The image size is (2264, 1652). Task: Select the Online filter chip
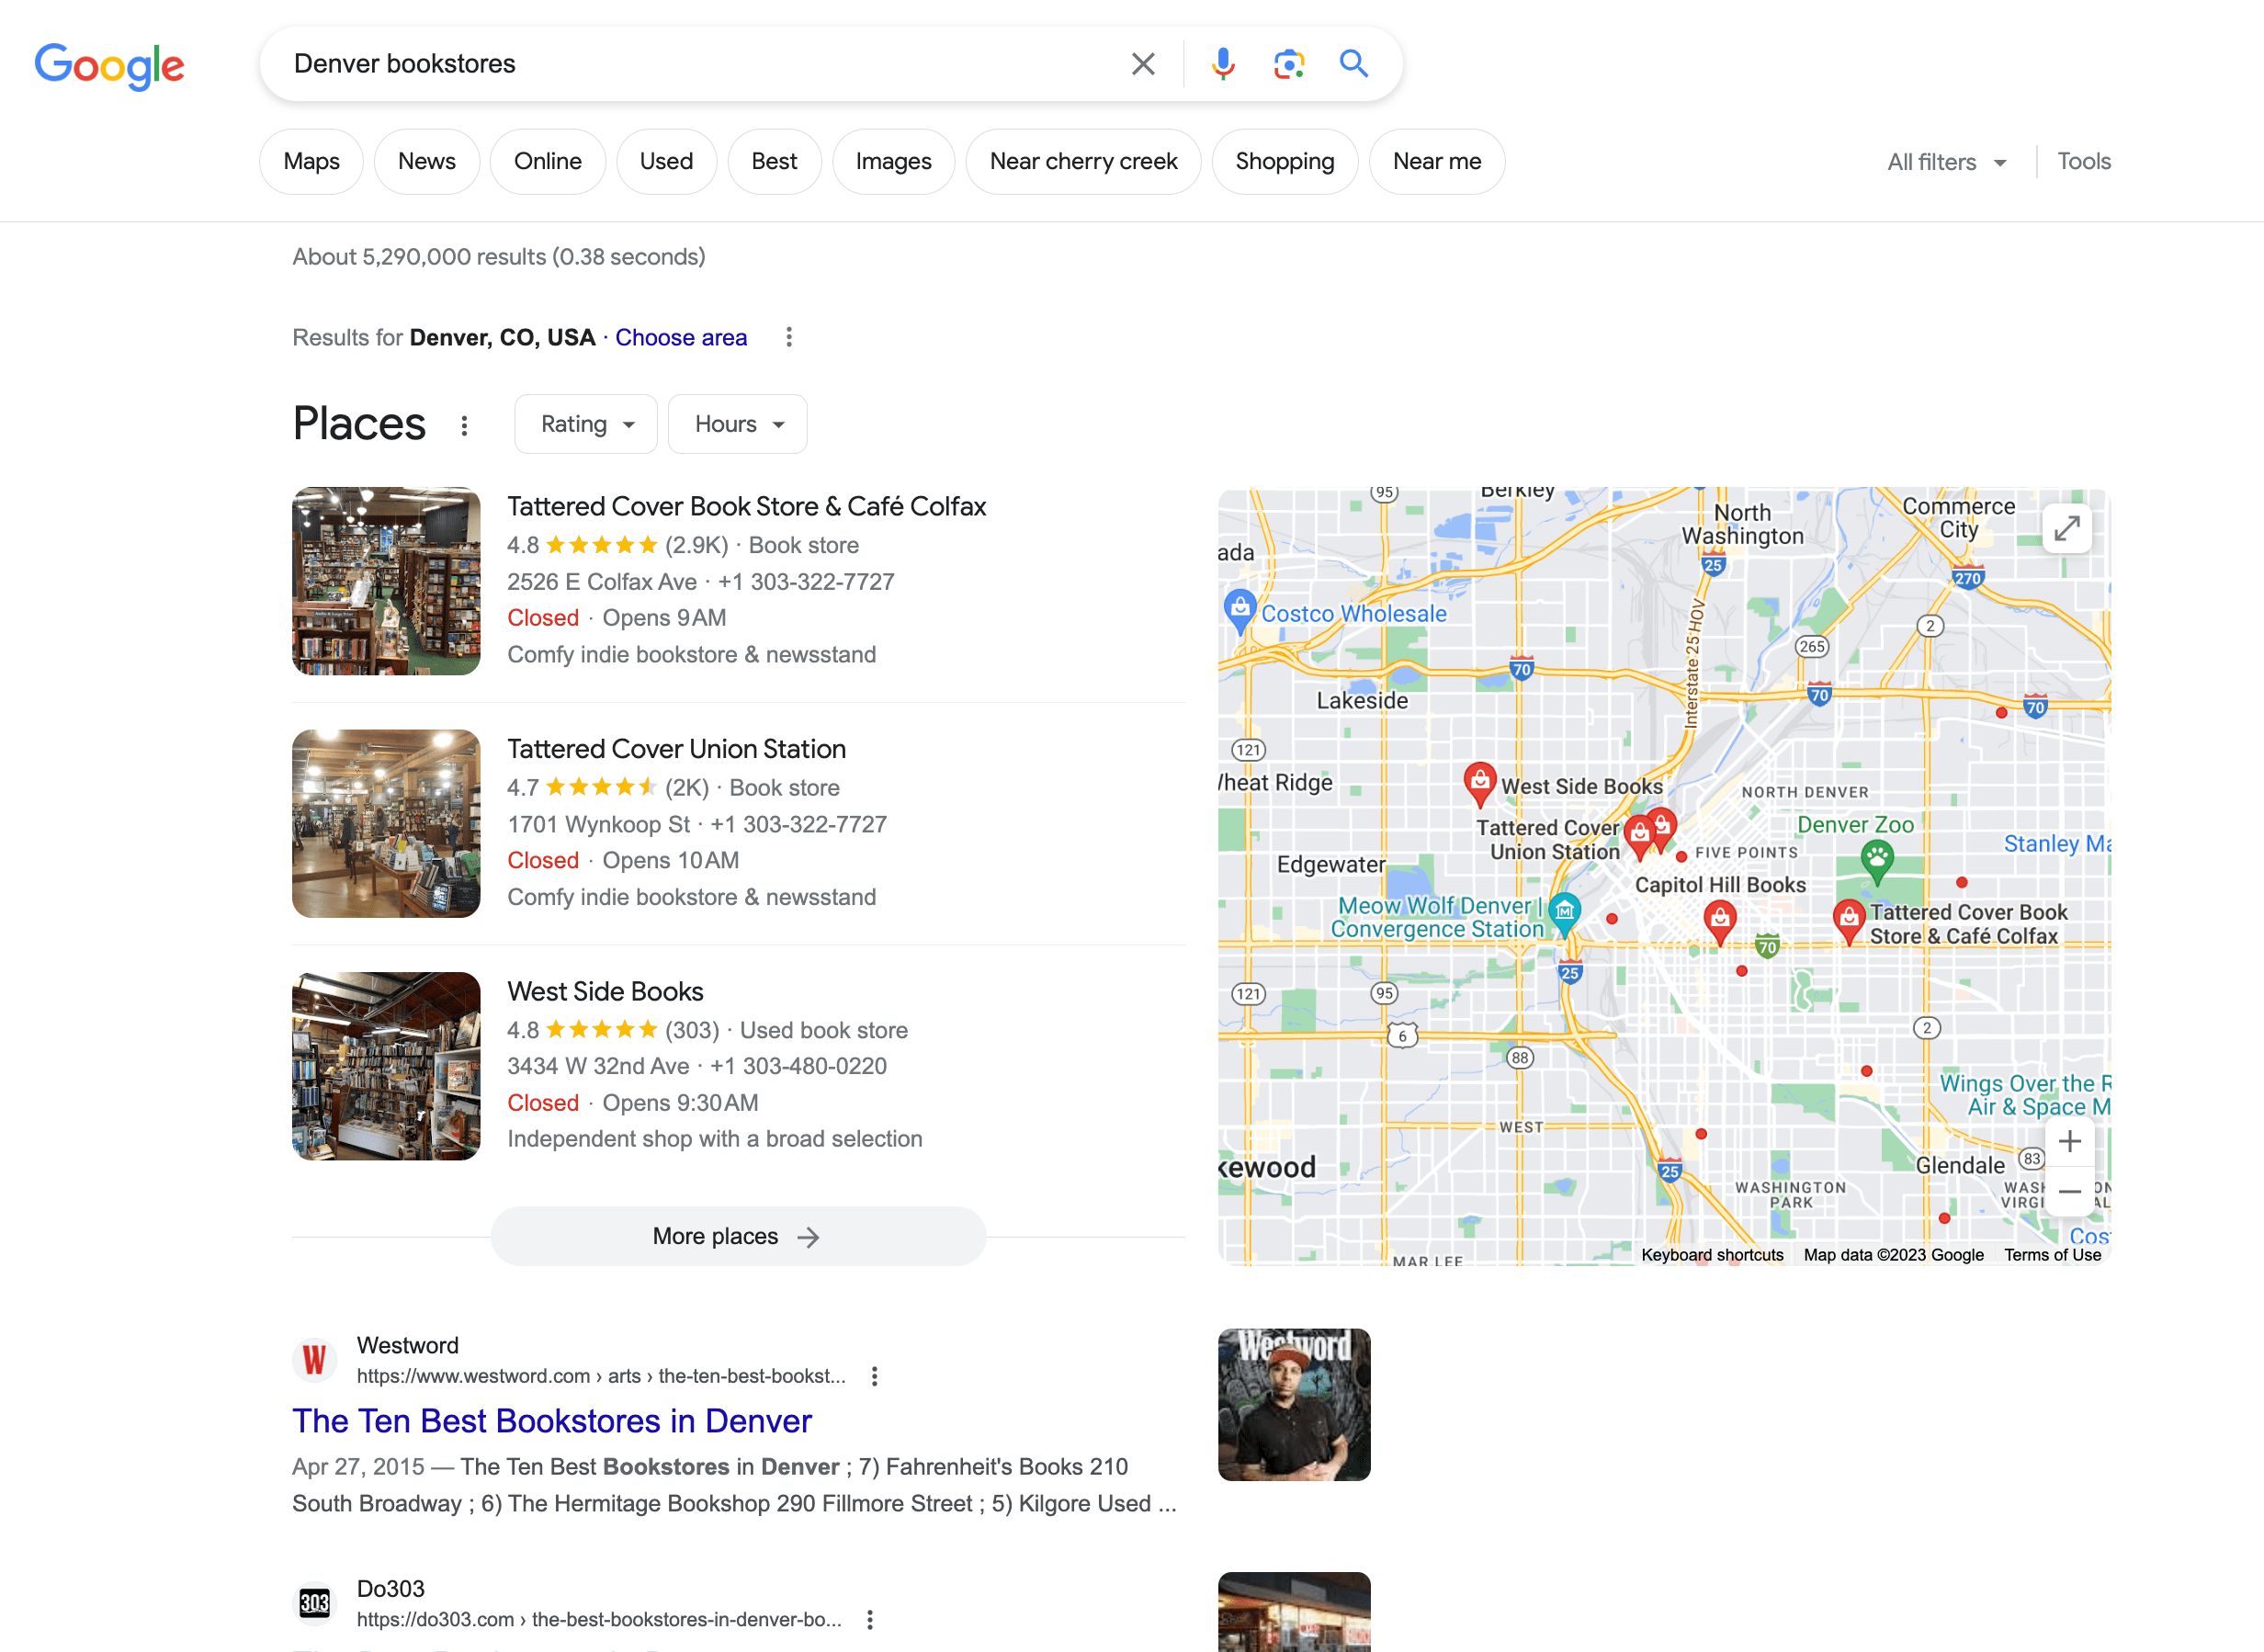tap(548, 162)
